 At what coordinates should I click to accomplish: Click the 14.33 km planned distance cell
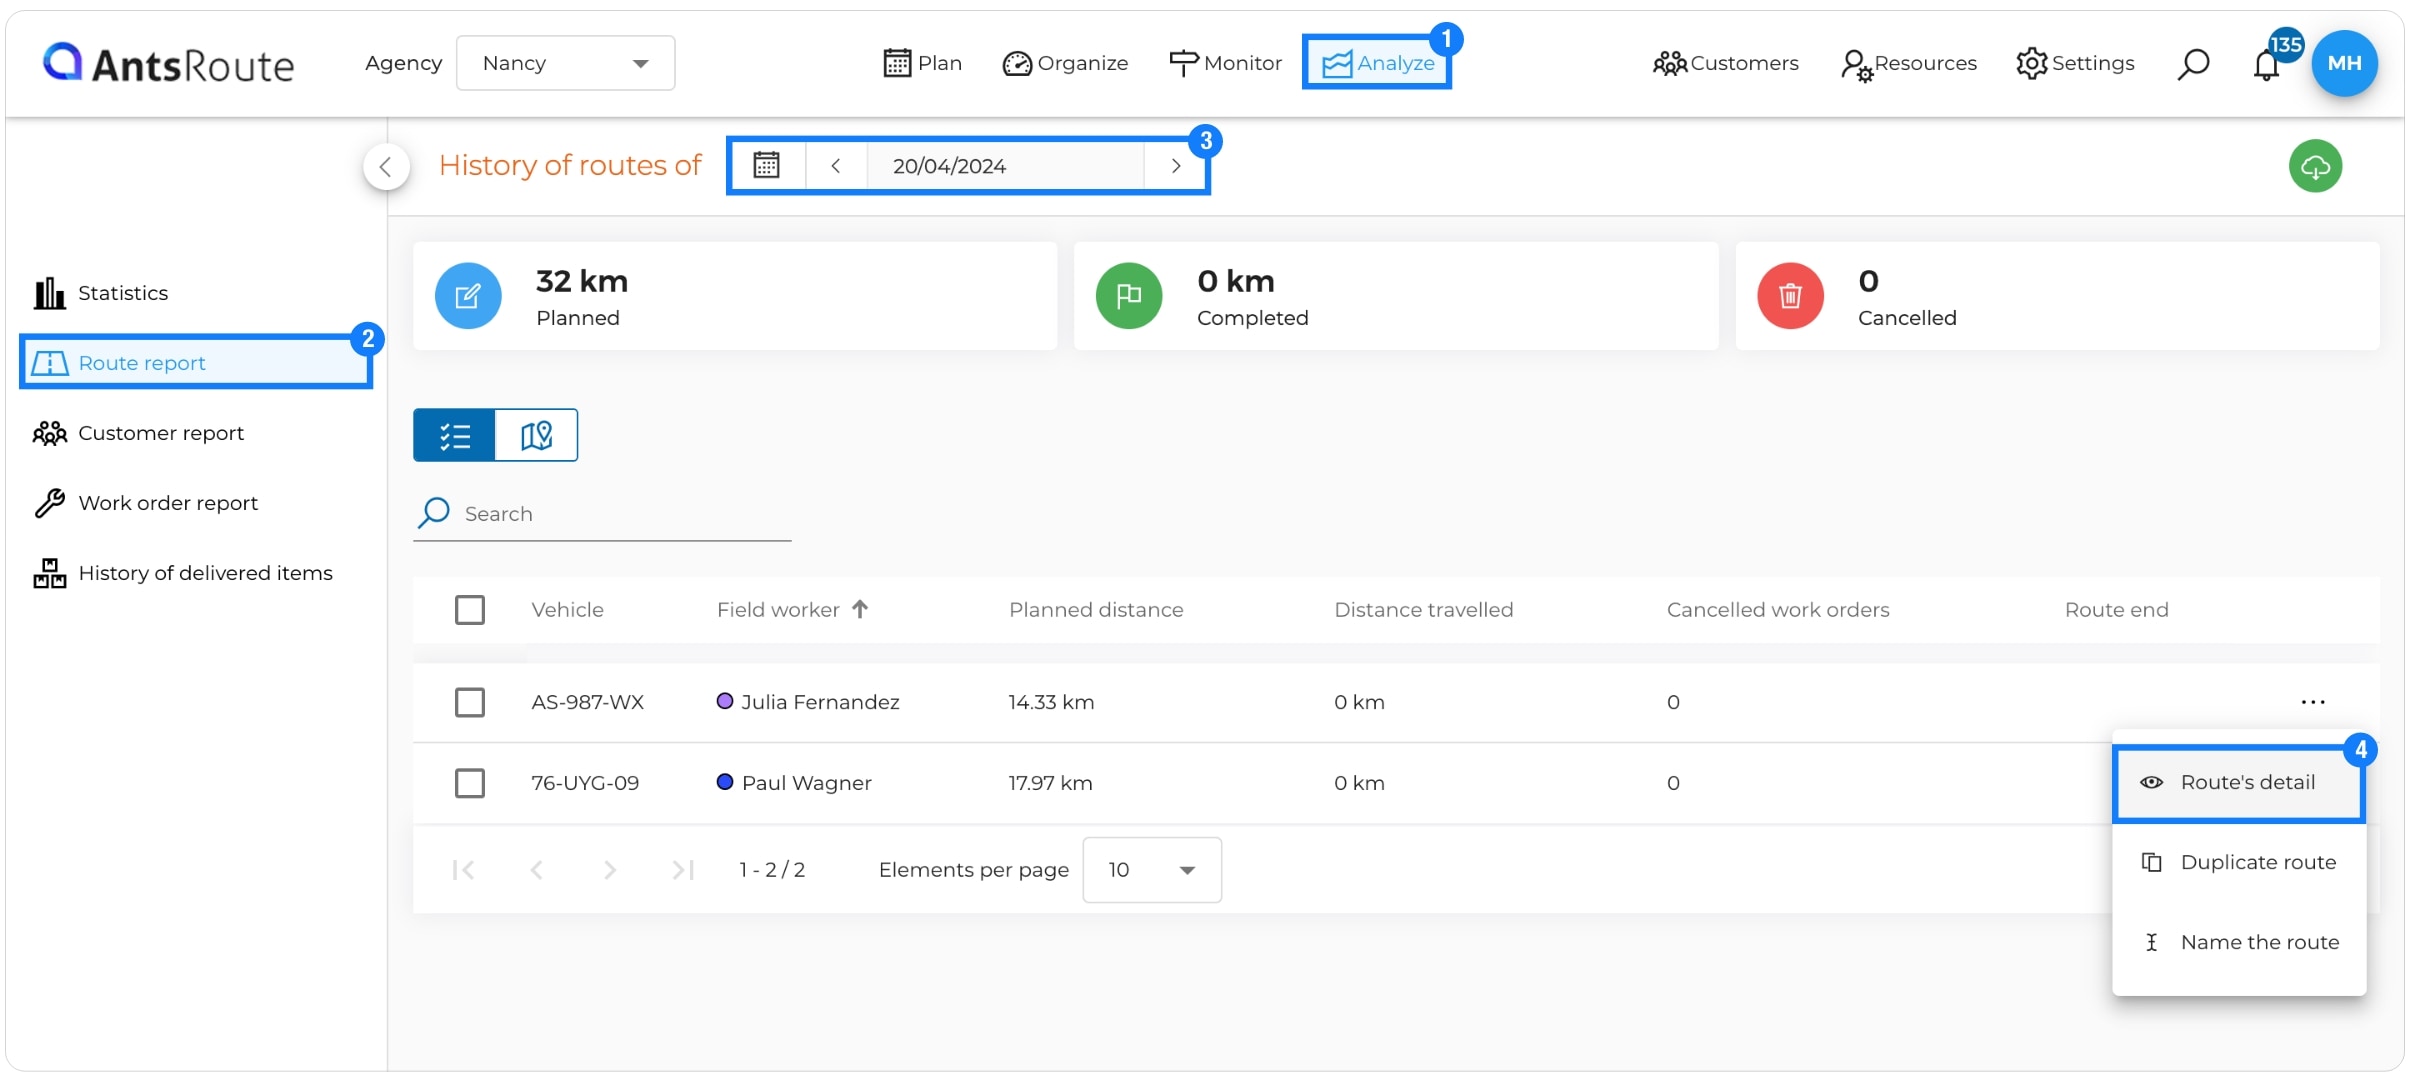[1051, 702]
